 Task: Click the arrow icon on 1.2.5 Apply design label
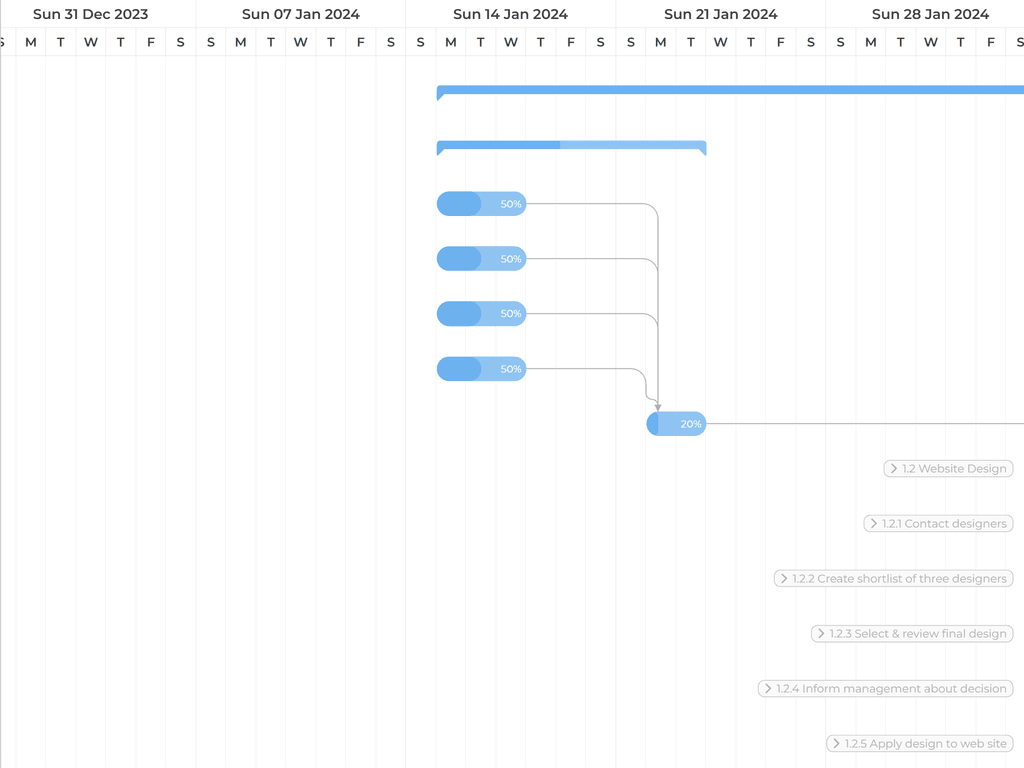(x=836, y=744)
